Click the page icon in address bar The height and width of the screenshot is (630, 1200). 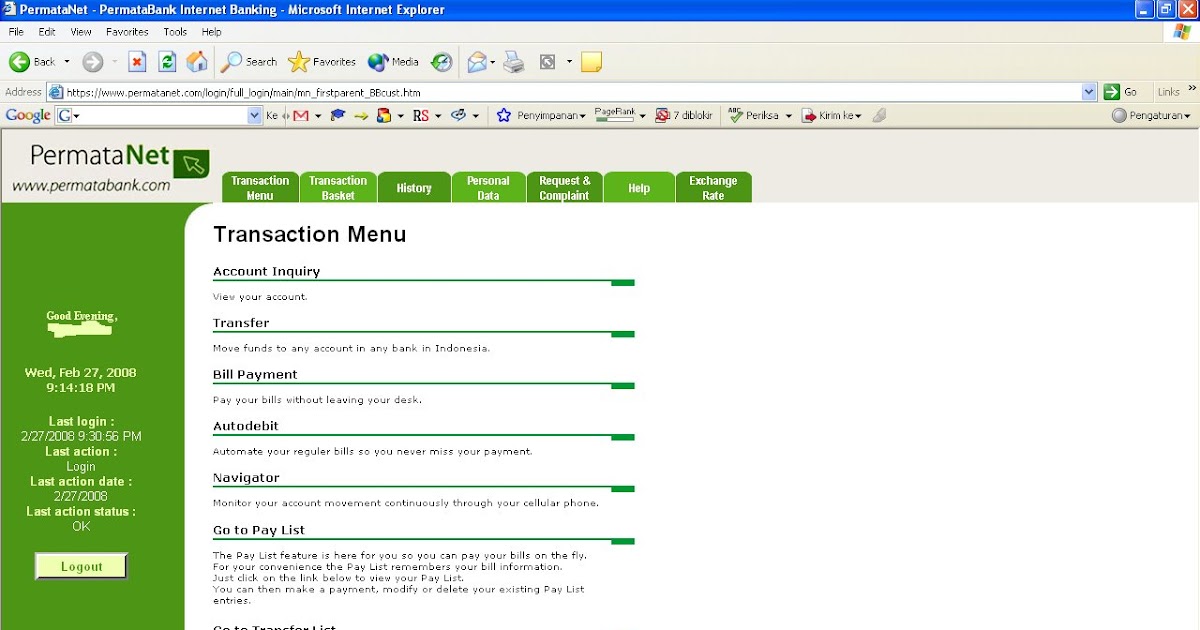point(57,91)
